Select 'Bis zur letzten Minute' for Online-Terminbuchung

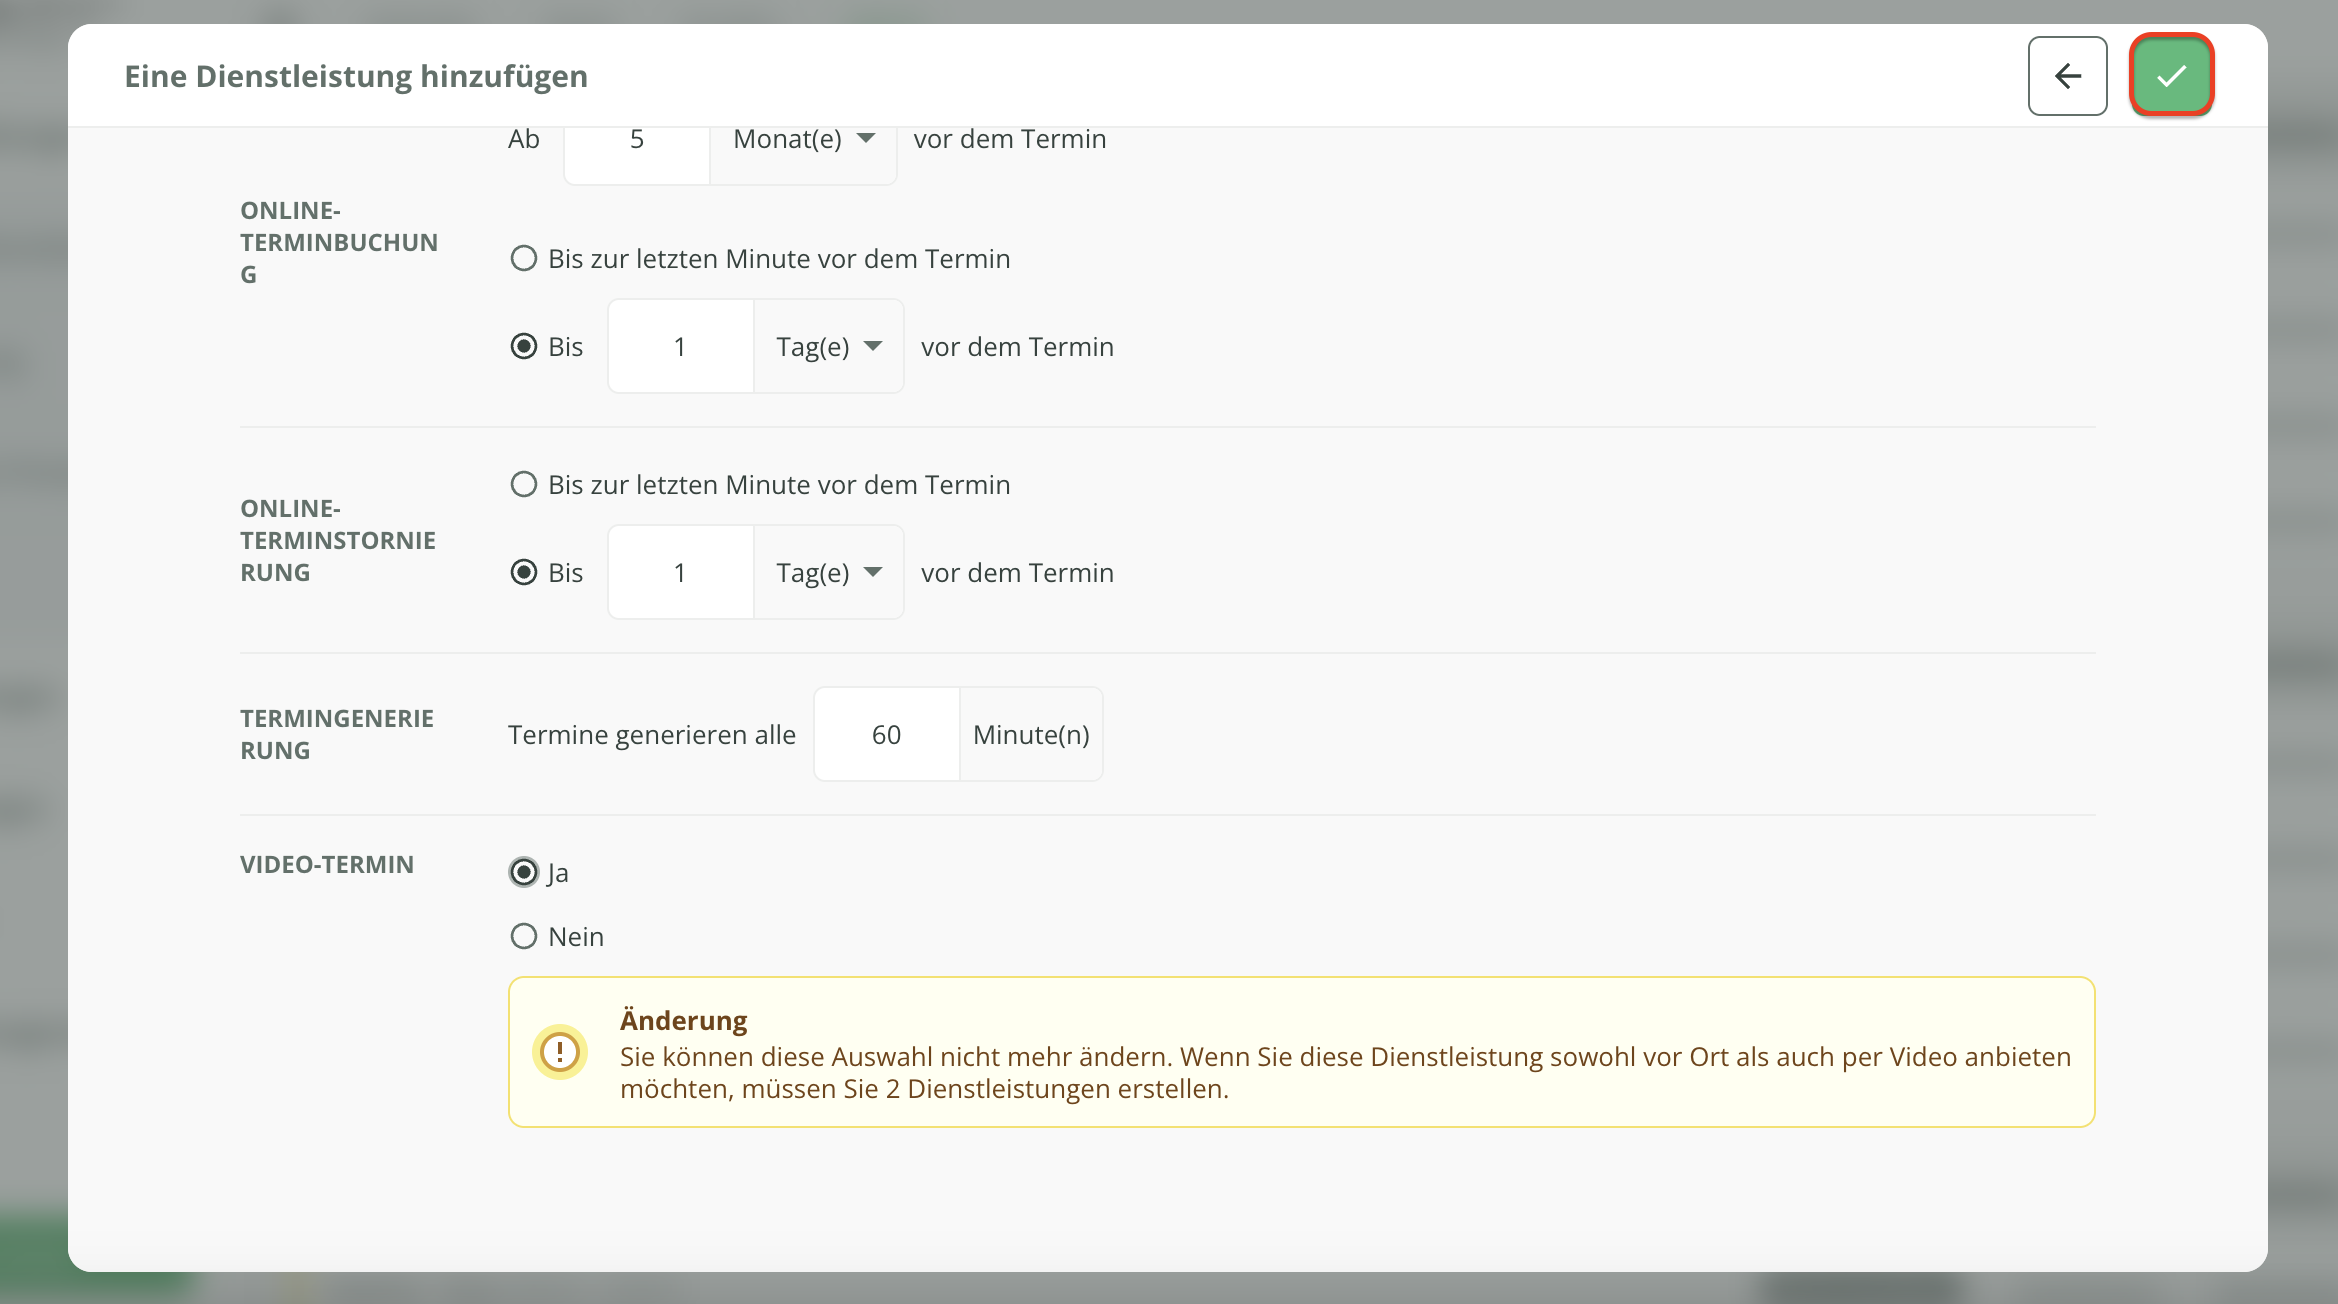click(524, 259)
